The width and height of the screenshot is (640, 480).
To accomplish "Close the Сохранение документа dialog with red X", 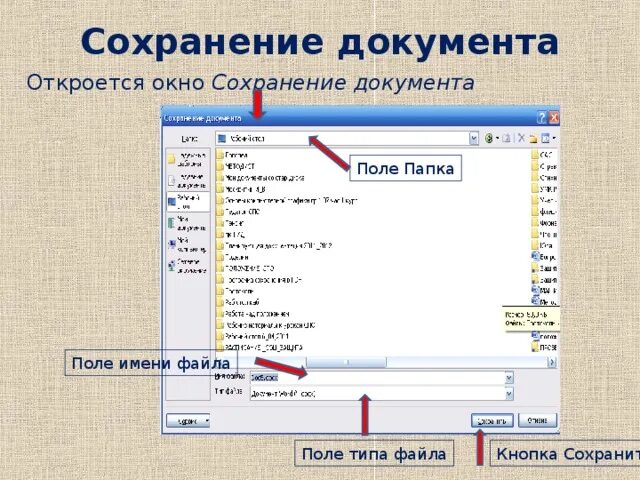I will (x=554, y=118).
